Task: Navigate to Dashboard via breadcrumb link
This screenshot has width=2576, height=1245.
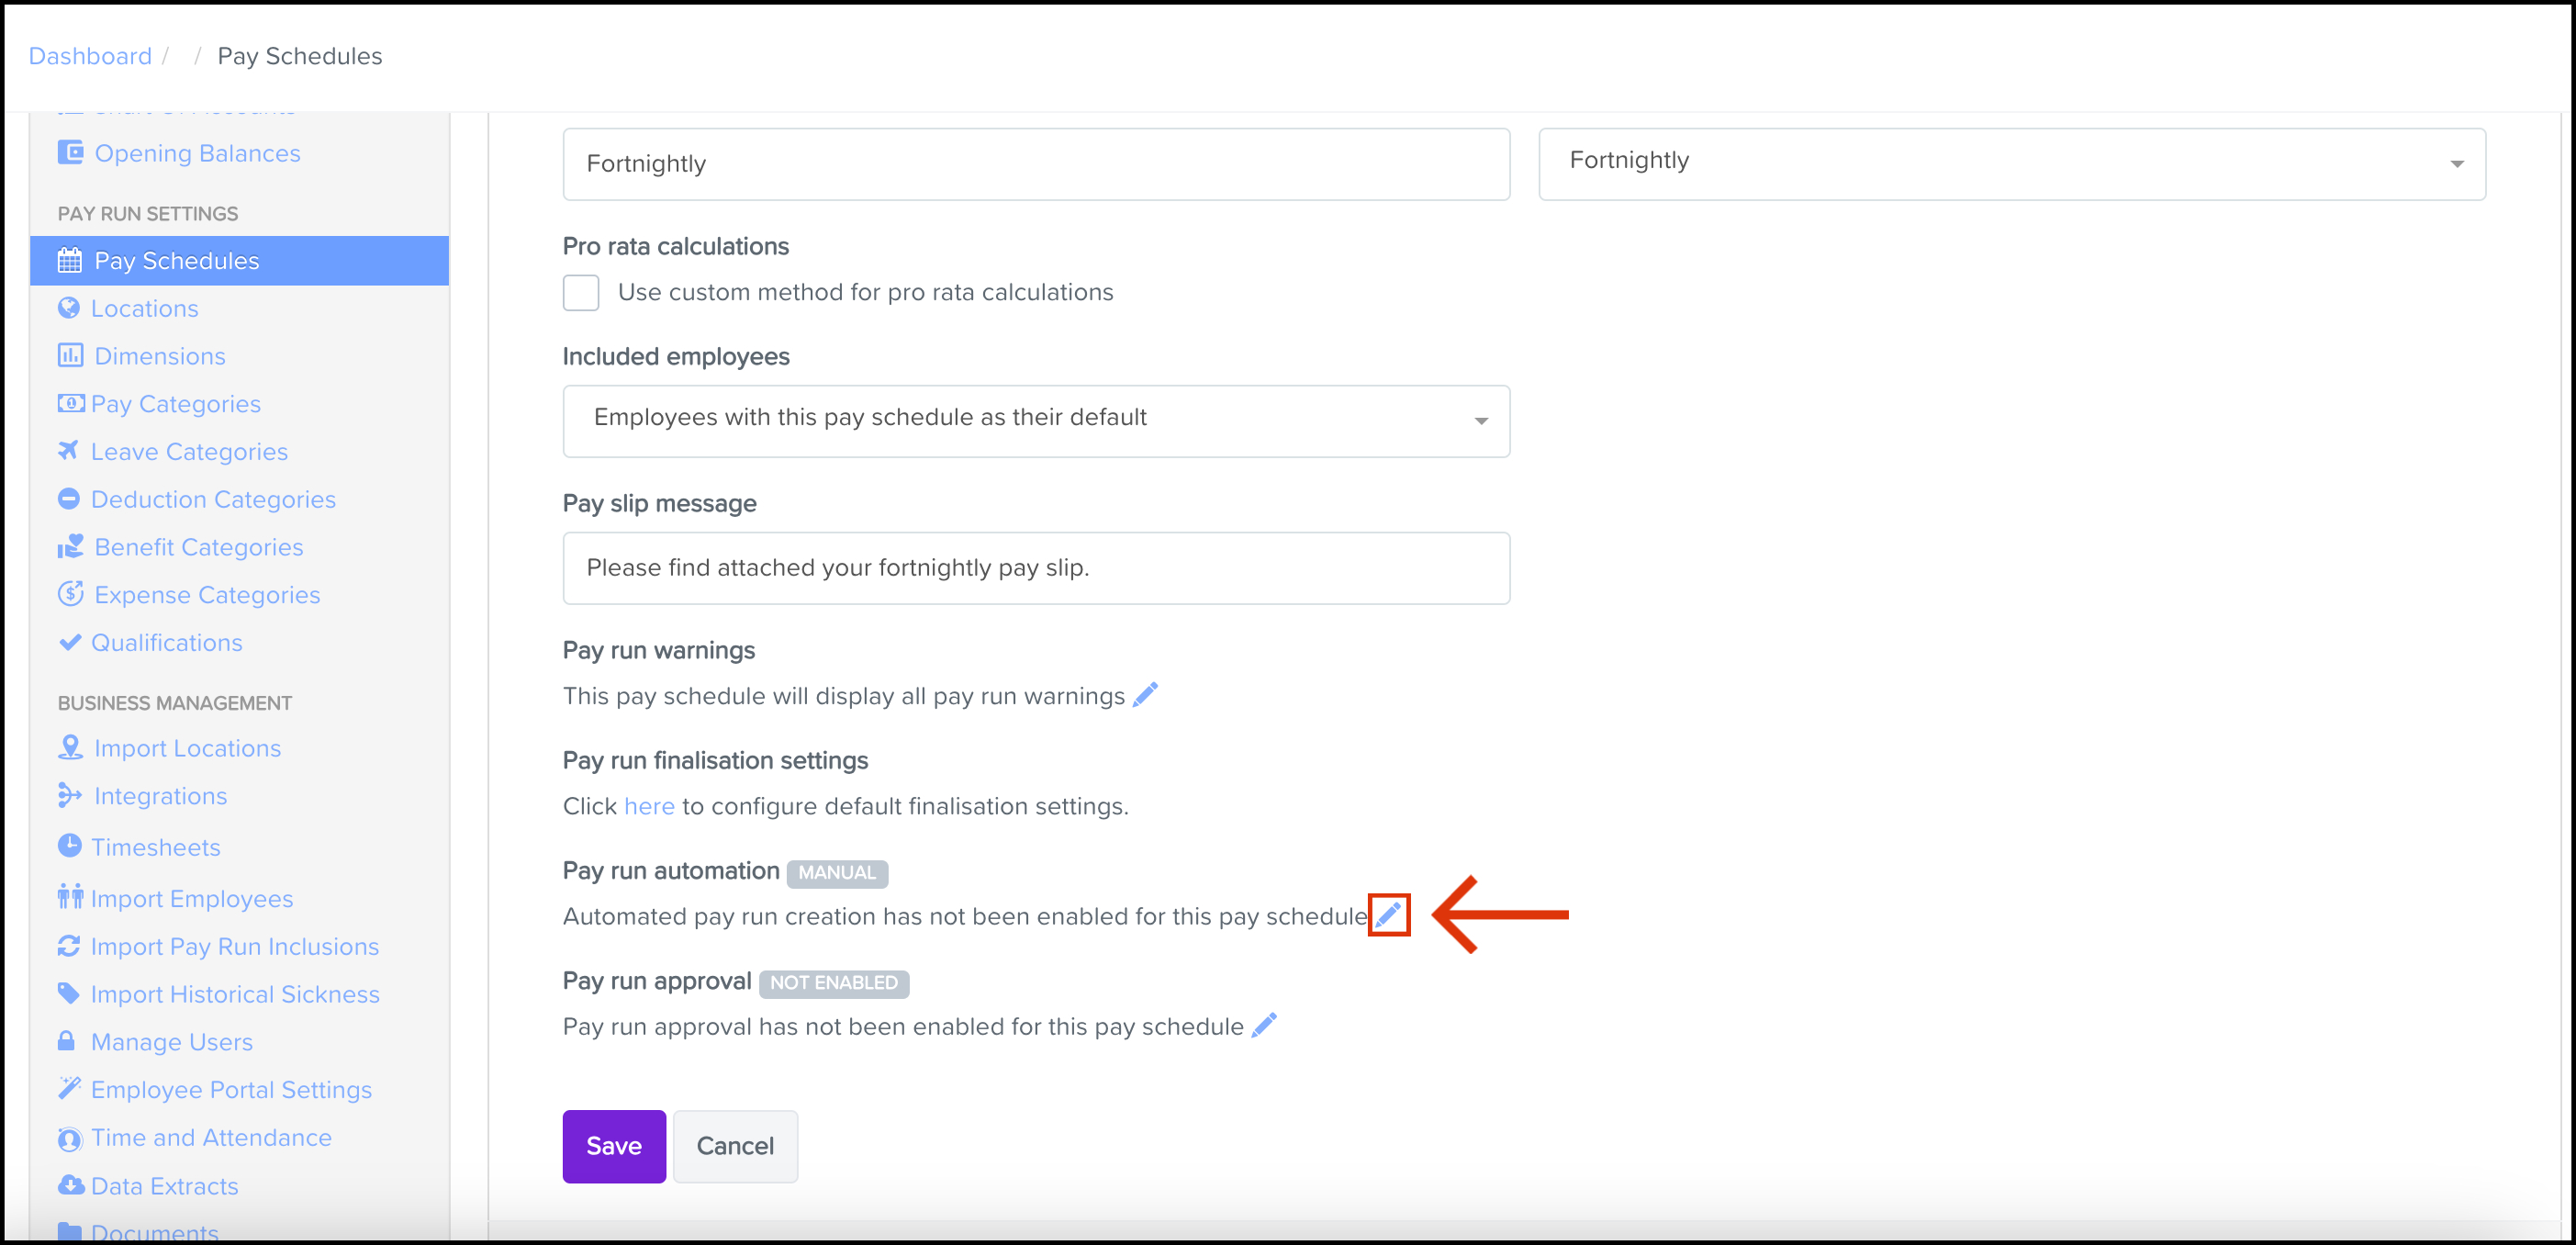Action: pos(90,56)
